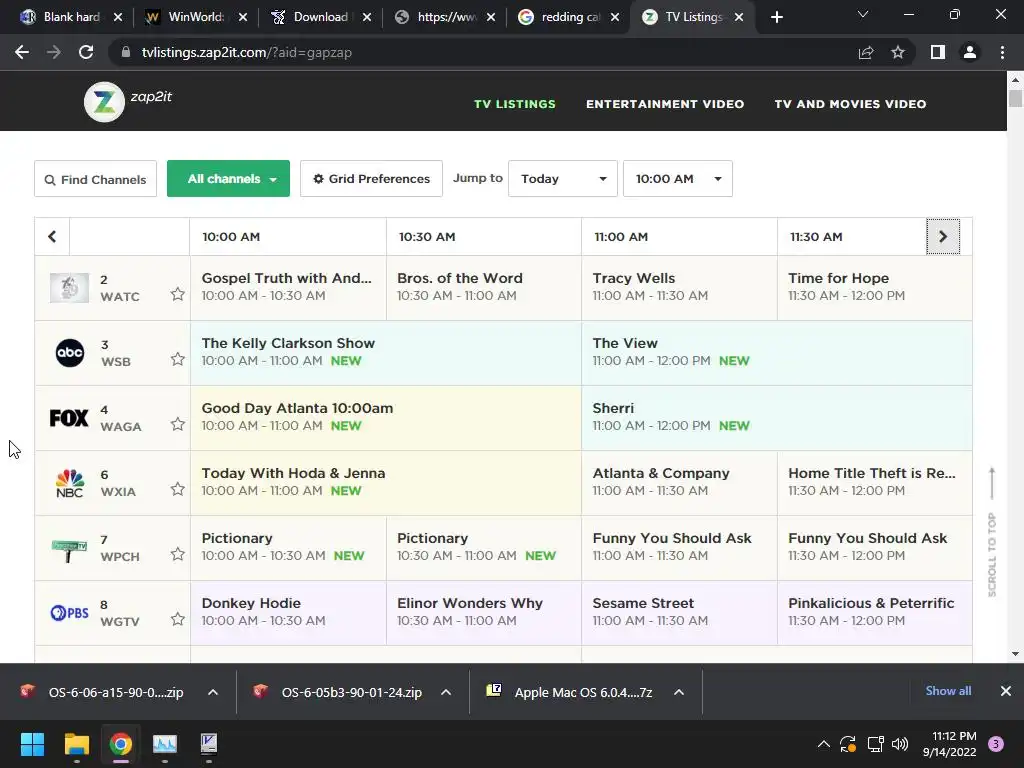Open a new browser tab
The image size is (1024, 768).
776,17
